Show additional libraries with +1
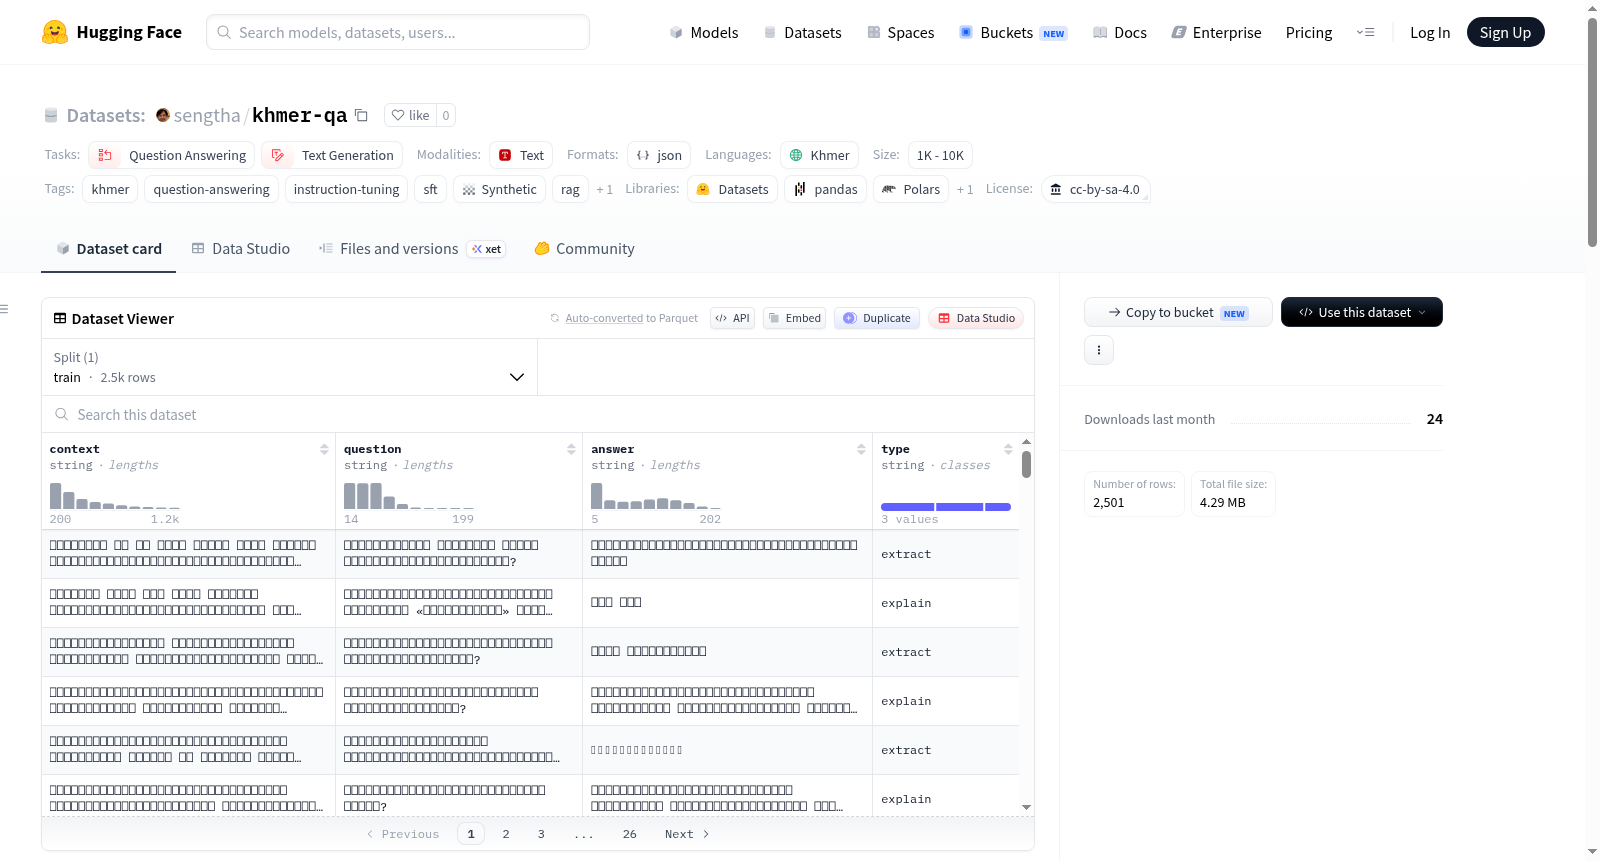The image size is (1600, 861). pyautogui.click(x=964, y=189)
